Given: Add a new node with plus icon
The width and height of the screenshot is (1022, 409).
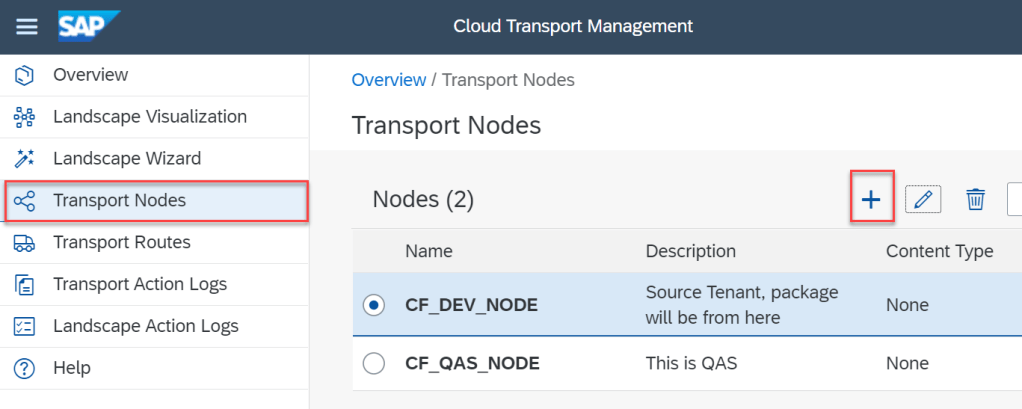Looking at the screenshot, I should (x=871, y=200).
